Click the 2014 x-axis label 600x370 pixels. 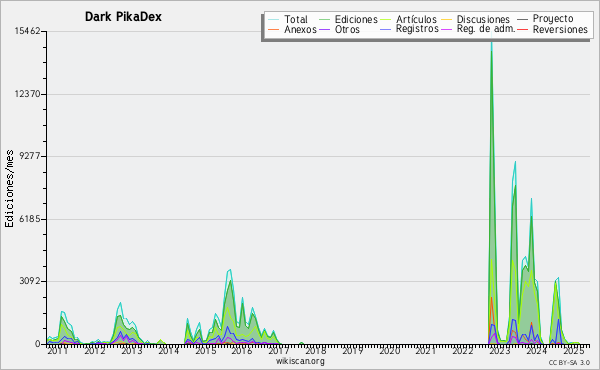(169, 350)
